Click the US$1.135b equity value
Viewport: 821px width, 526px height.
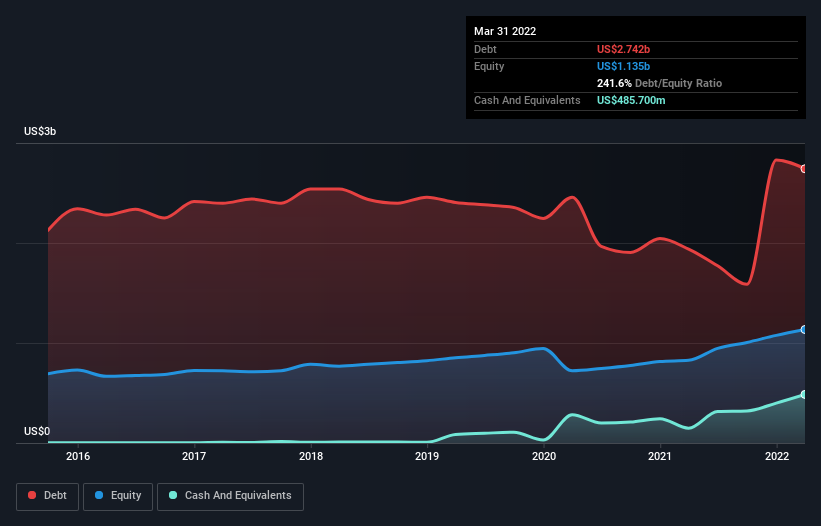tap(624, 66)
